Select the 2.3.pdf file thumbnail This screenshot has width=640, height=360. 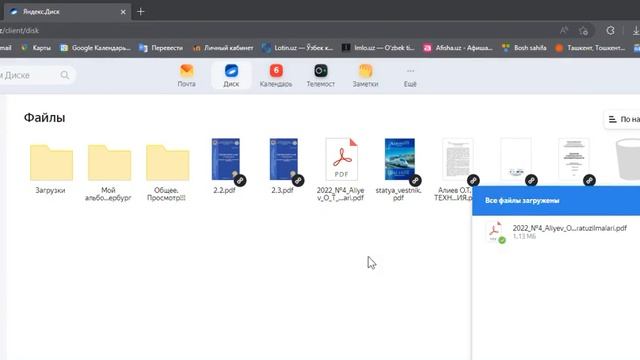(283, 159)
